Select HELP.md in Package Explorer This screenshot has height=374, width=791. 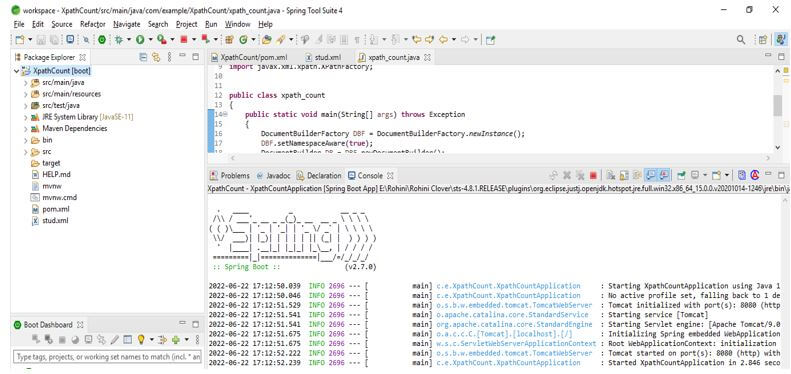pos(56,175)
